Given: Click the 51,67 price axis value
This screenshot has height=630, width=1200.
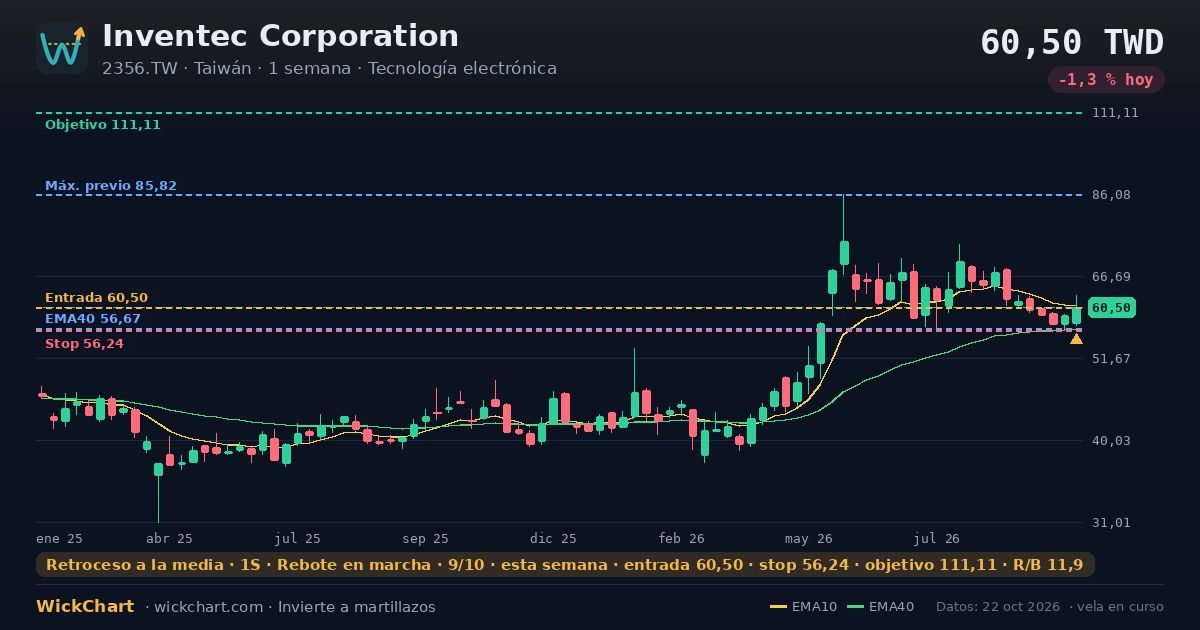Looking at the screenshot, I should point(1111,358).
